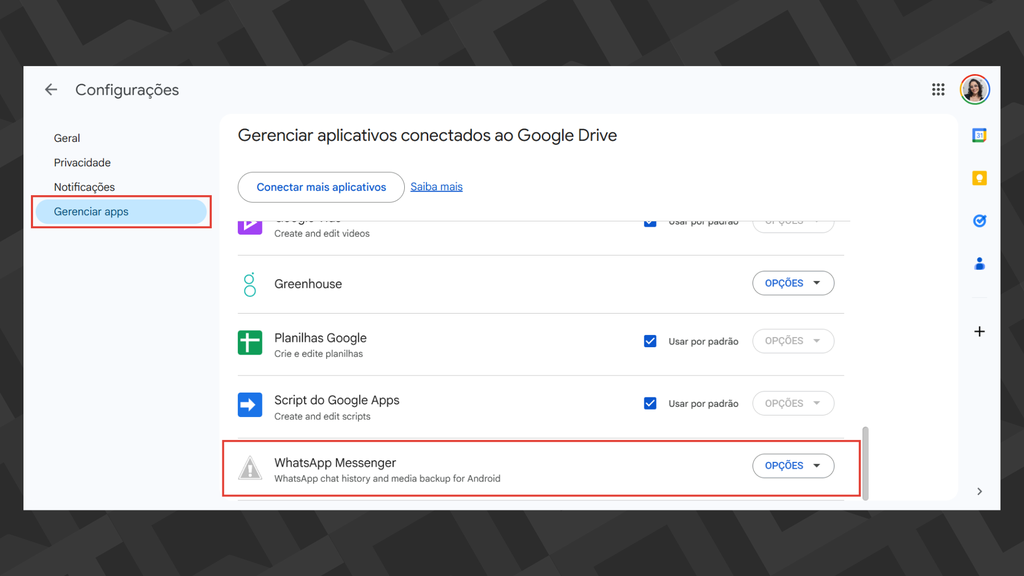
Task: Click the Planilhas Google green icon
Action: (x=249, y=342)
